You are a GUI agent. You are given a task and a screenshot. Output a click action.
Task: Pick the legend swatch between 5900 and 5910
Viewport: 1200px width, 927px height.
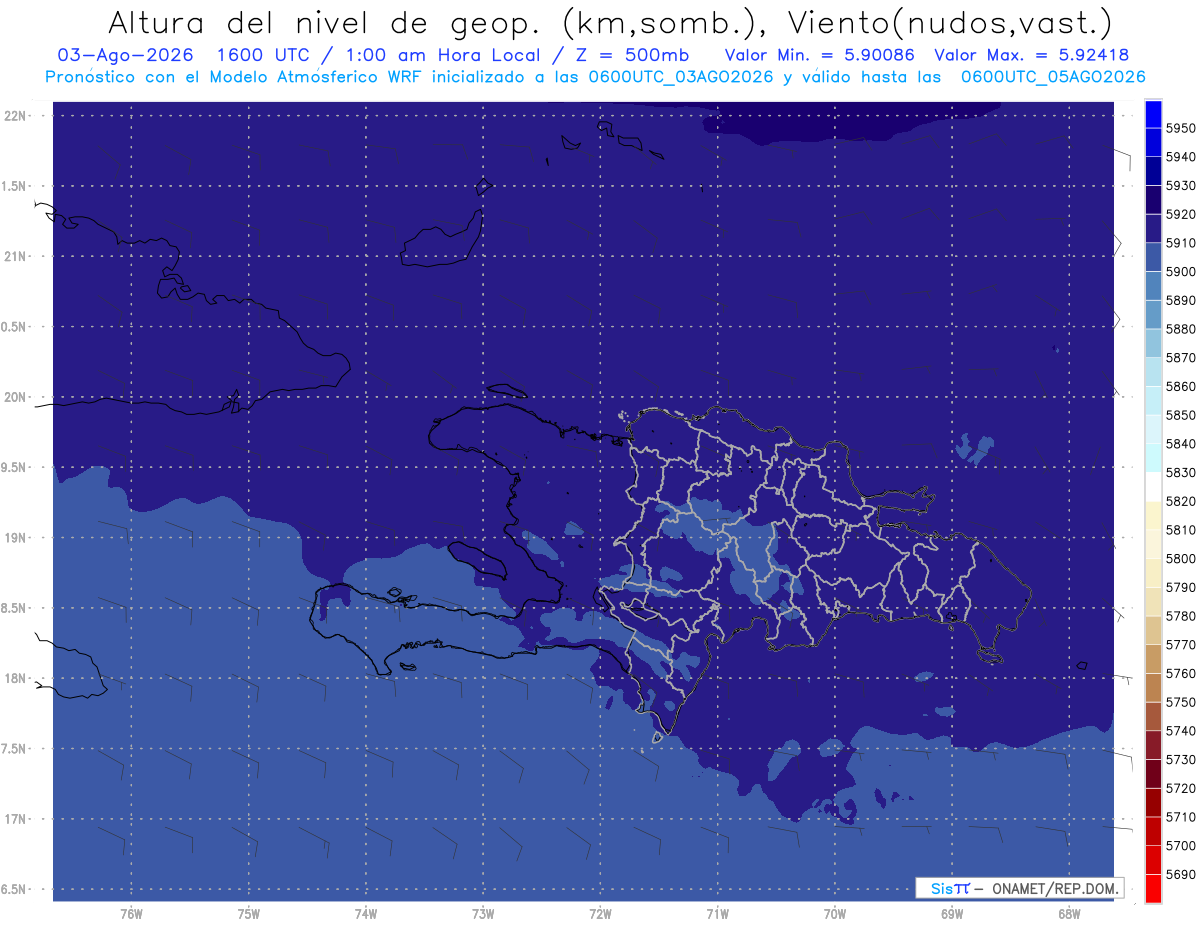point(1153,257)
